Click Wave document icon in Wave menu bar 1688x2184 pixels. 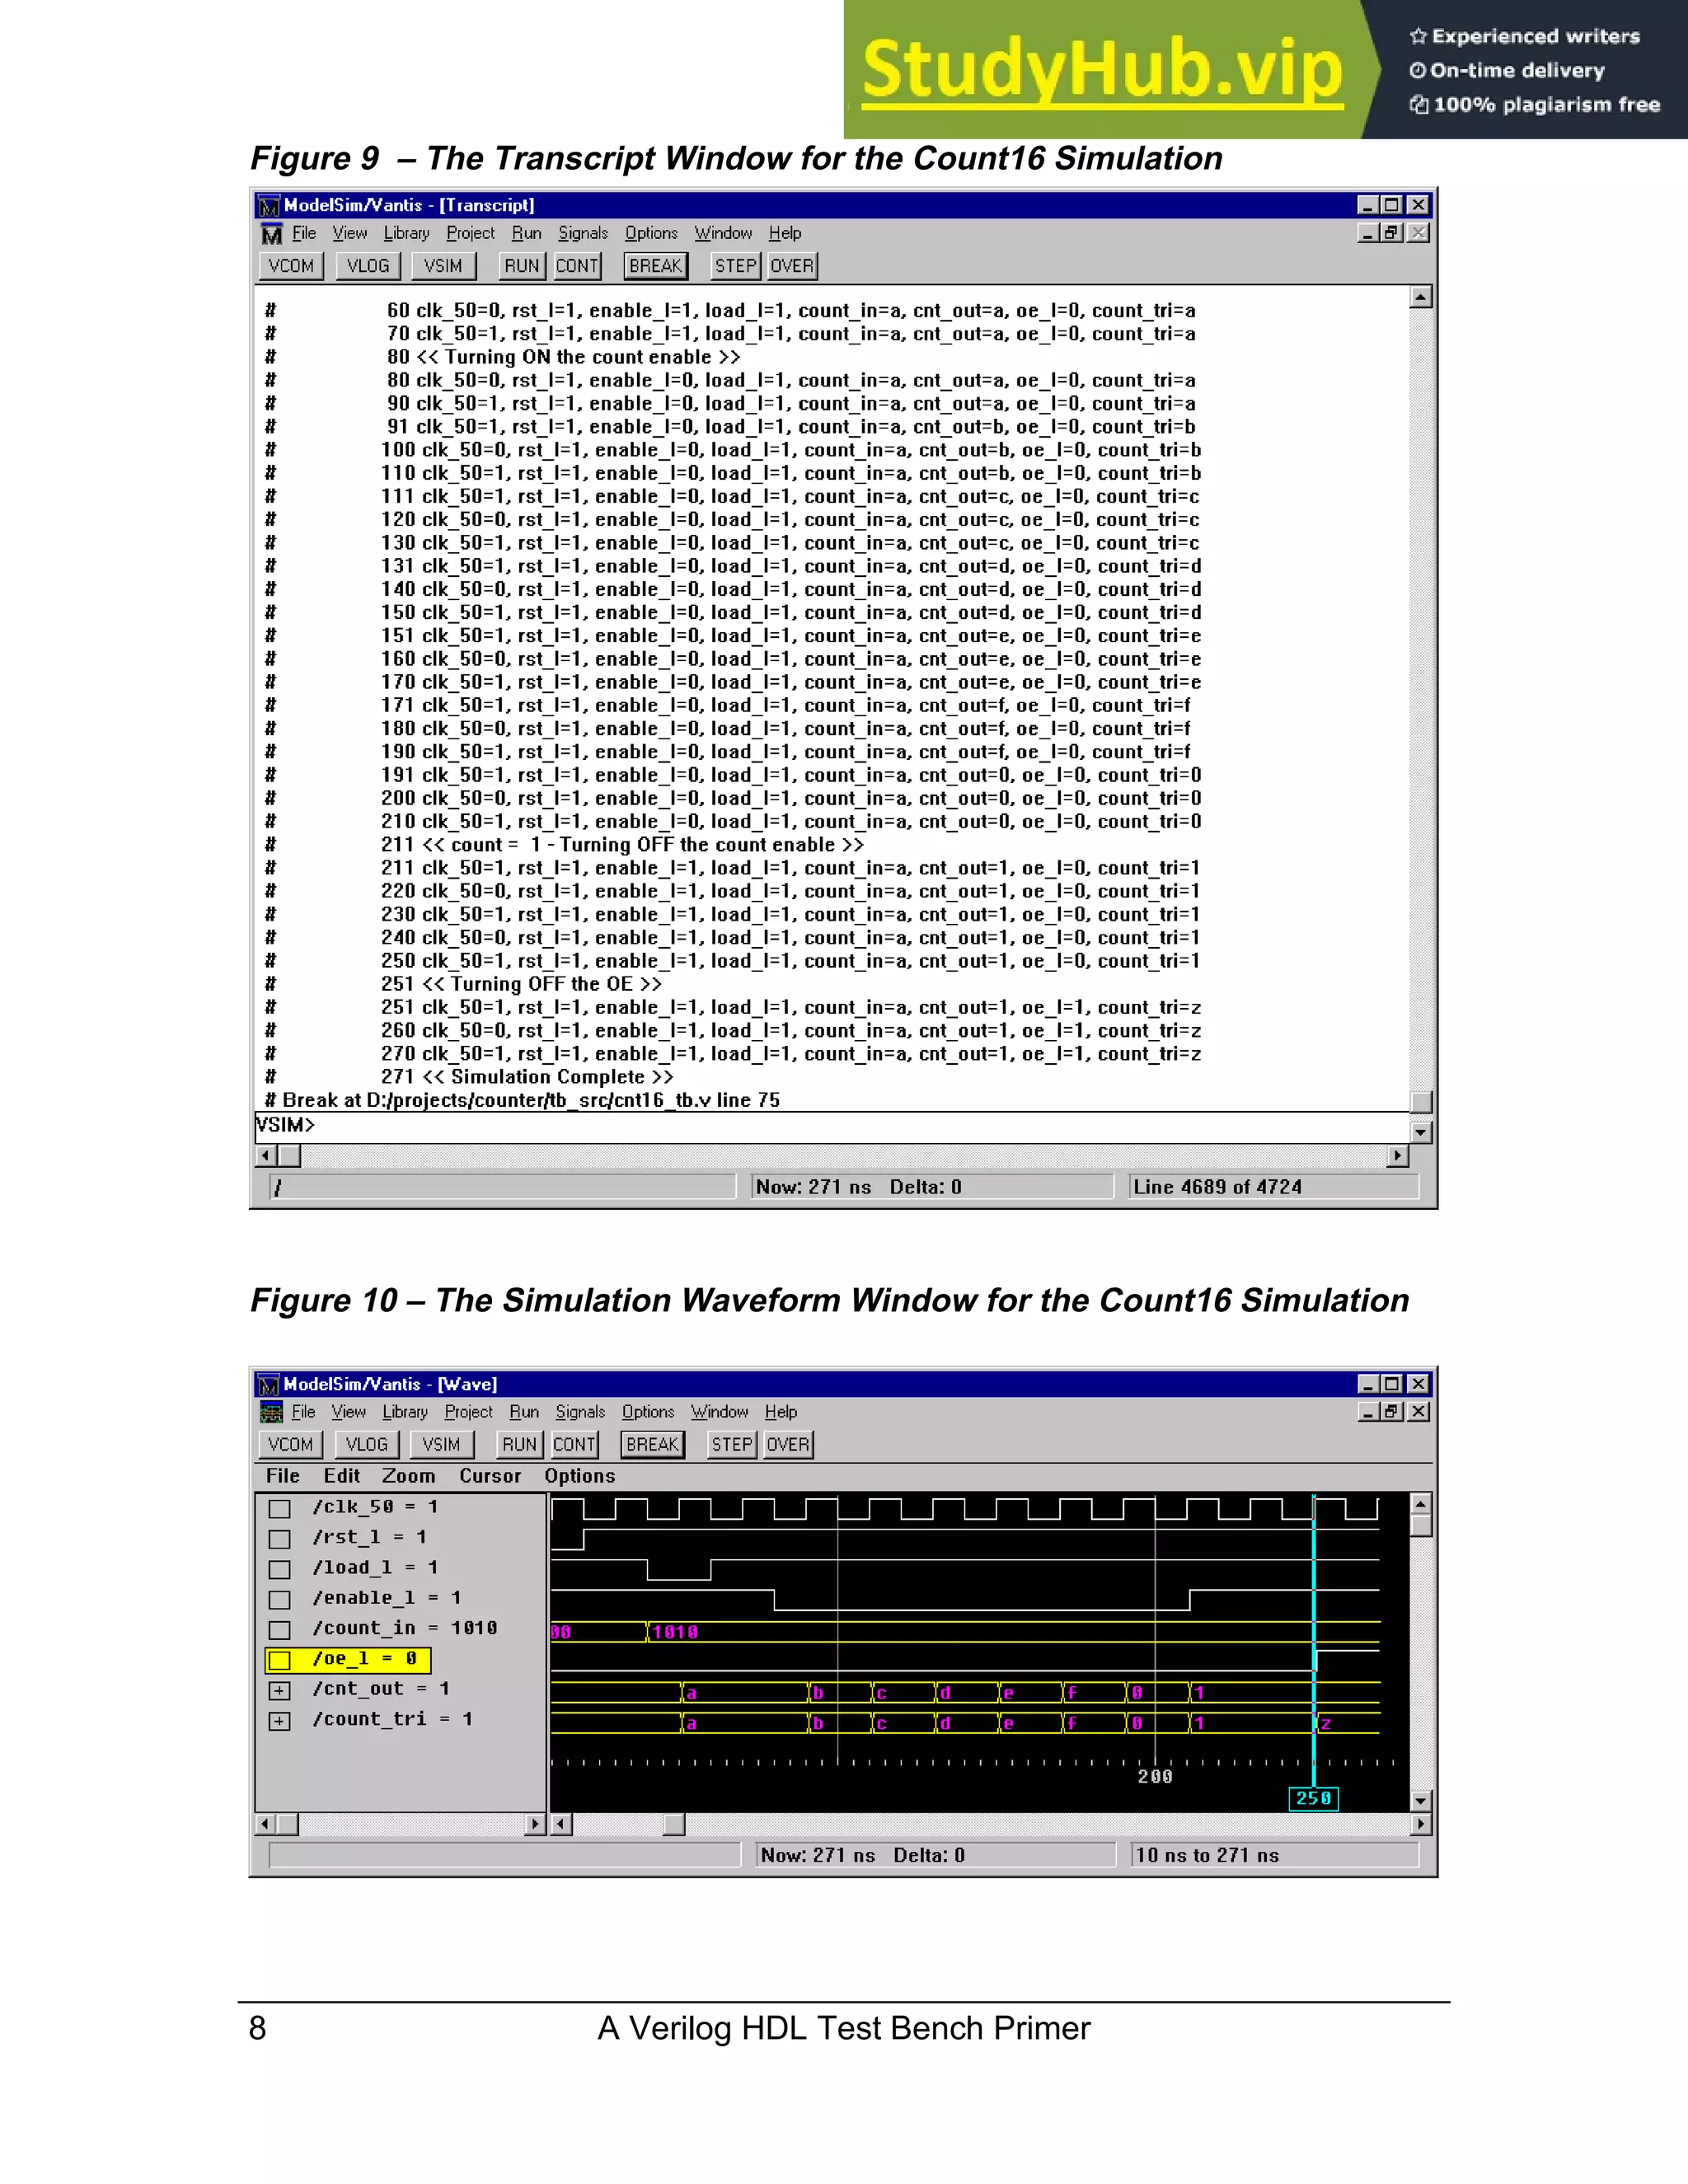click(x=271, y=1412)
